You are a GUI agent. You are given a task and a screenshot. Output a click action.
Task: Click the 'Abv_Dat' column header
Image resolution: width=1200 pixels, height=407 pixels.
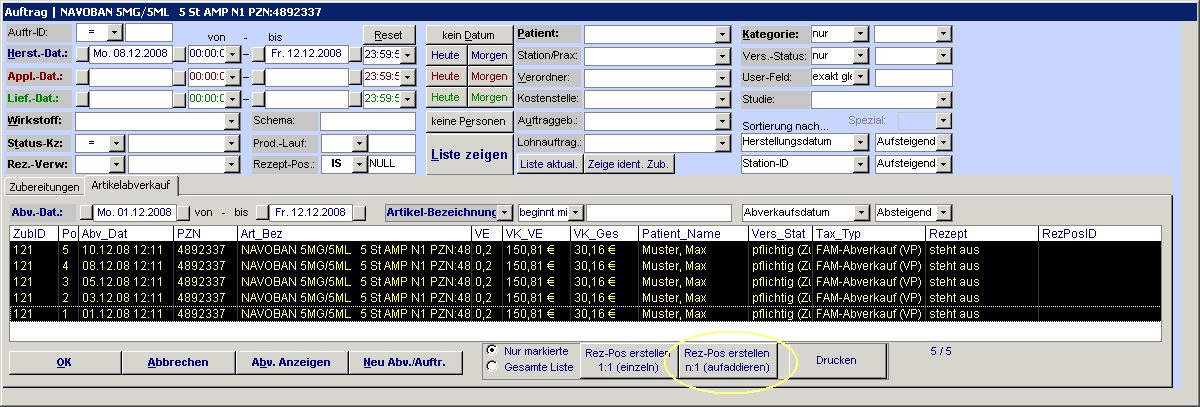pyautogui.click(x=126, y=233)
